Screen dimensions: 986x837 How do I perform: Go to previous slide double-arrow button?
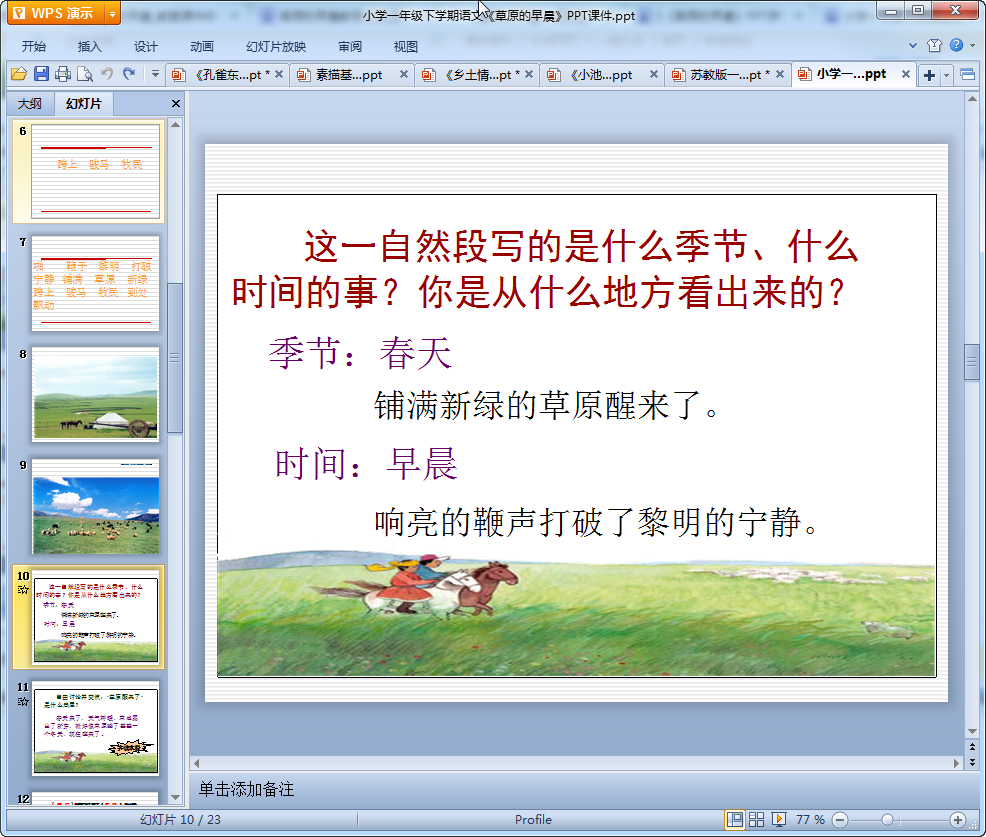point(972,747)
